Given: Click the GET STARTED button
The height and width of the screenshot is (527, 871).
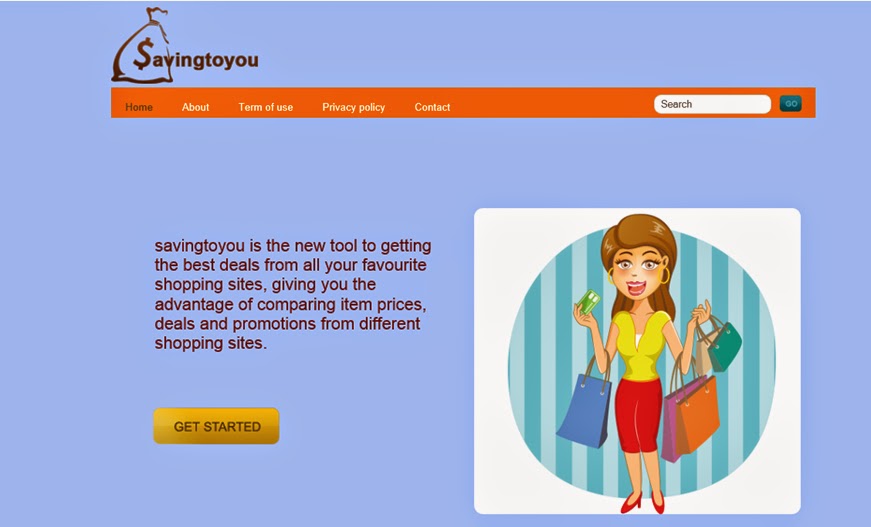Looking at the screenshot, I should point(216,426).
